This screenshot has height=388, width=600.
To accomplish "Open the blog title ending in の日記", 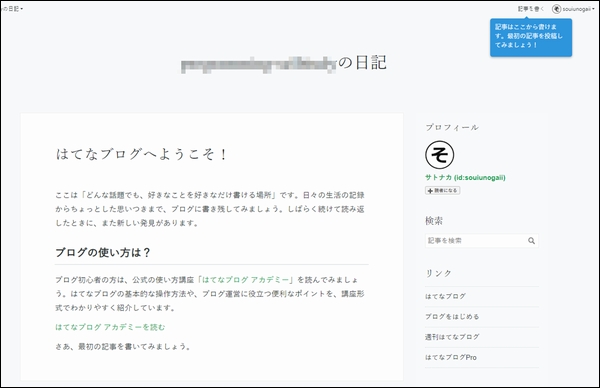I will click(284, 63).
